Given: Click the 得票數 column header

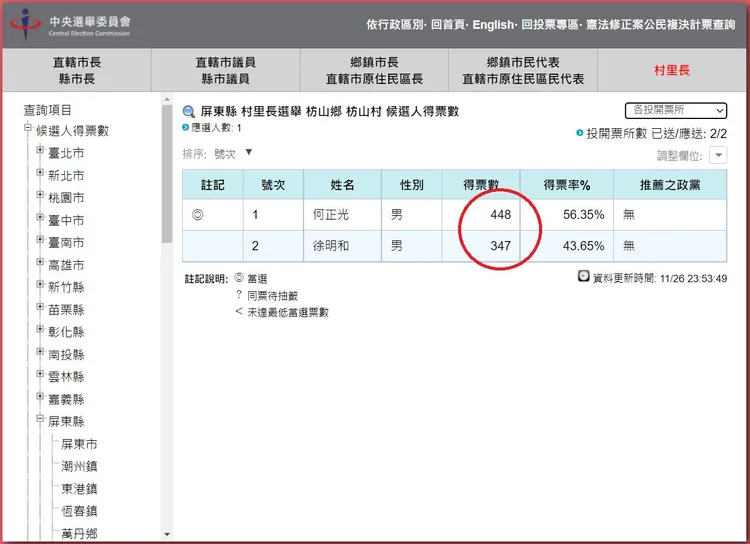Looking at the screenshot, I should coord(480,185).
